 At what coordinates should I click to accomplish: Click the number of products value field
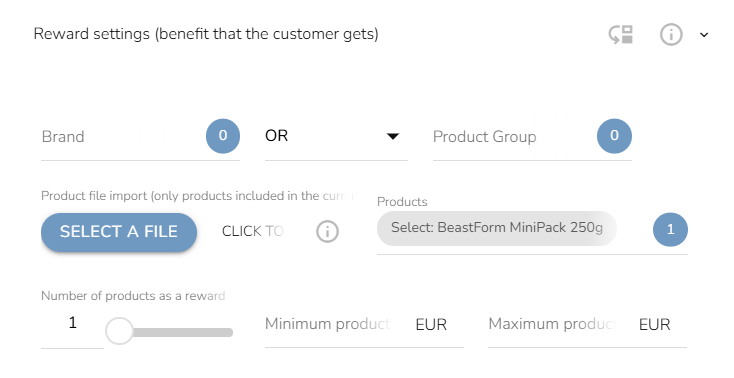pyautogui.click(x=72, y=323)
